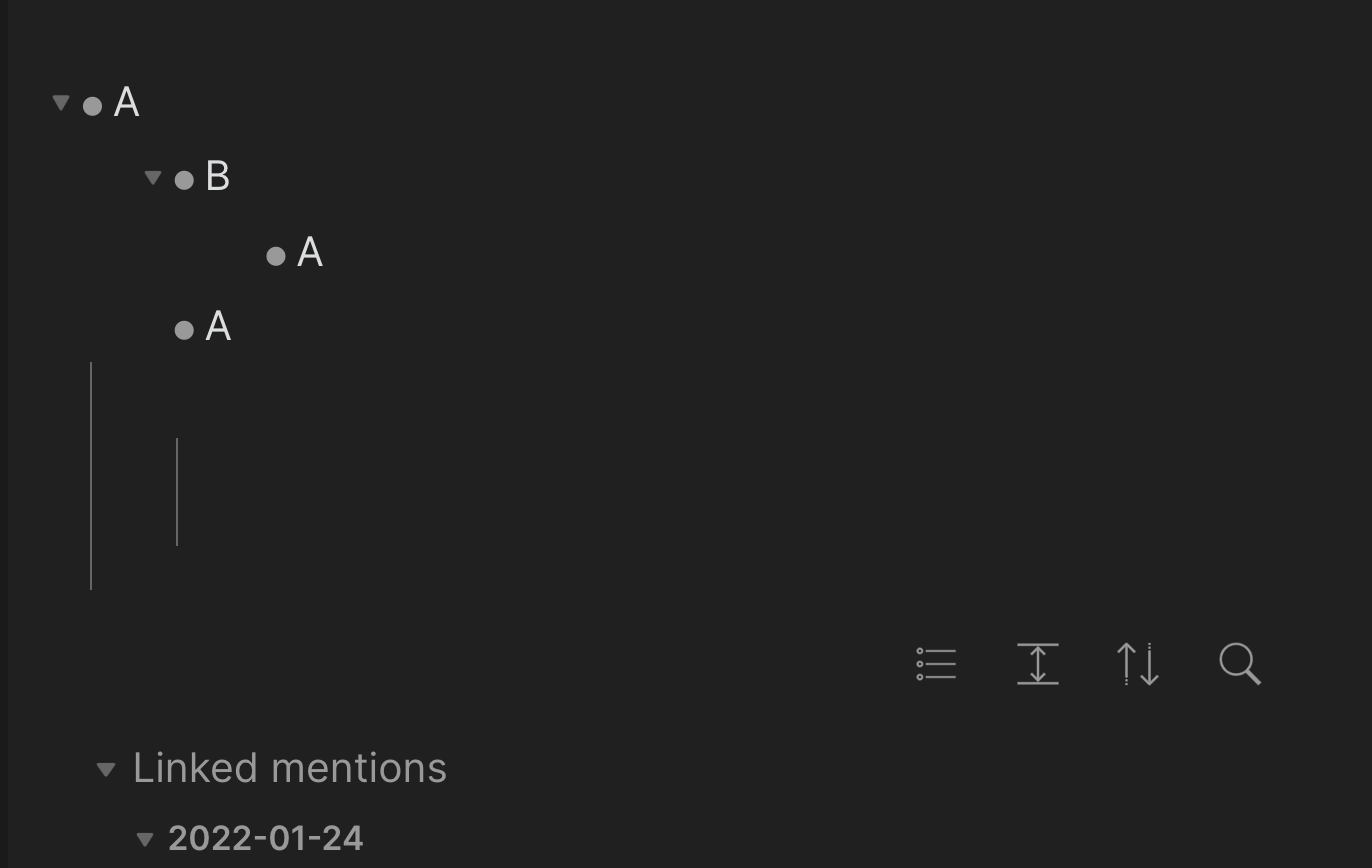Click the vertical thread line under the last A
The width and height of the screenshot is (1372, 868).
(x=91, y=475)
